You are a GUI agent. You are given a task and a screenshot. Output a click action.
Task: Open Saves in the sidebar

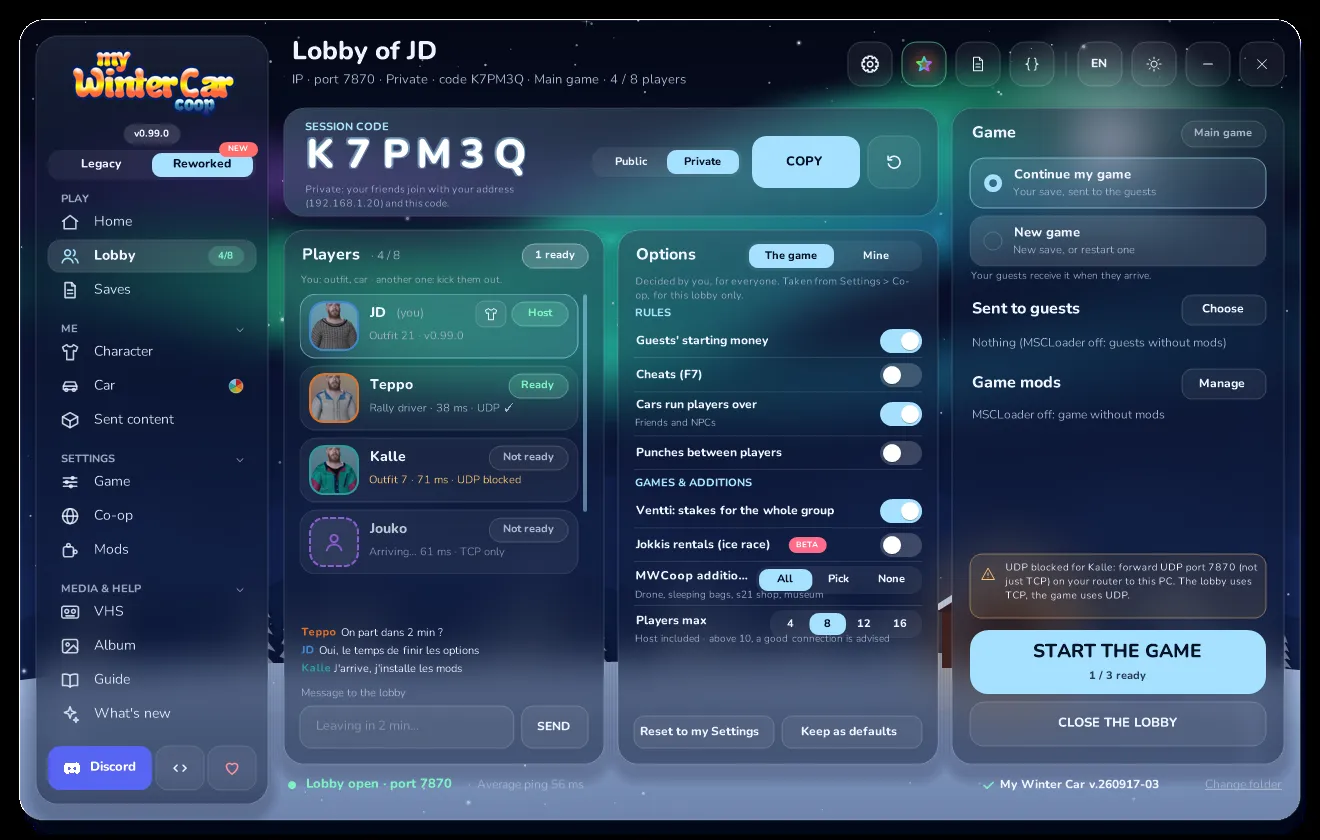pos(152,290)
